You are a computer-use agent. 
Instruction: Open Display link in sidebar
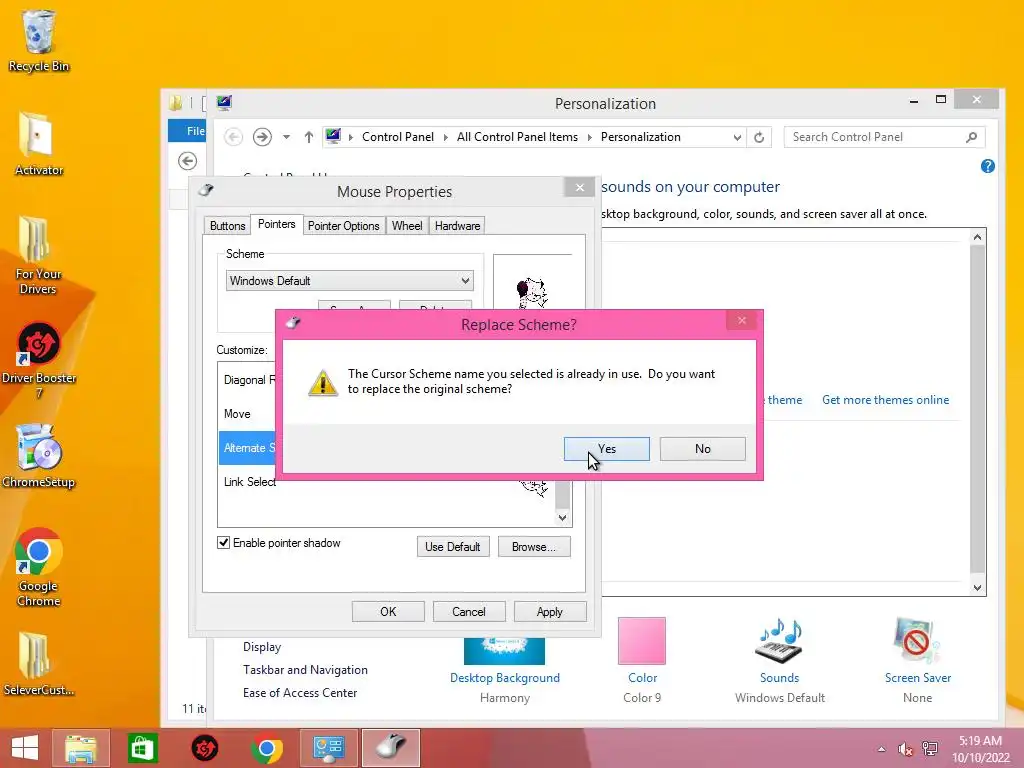[262, 647]
